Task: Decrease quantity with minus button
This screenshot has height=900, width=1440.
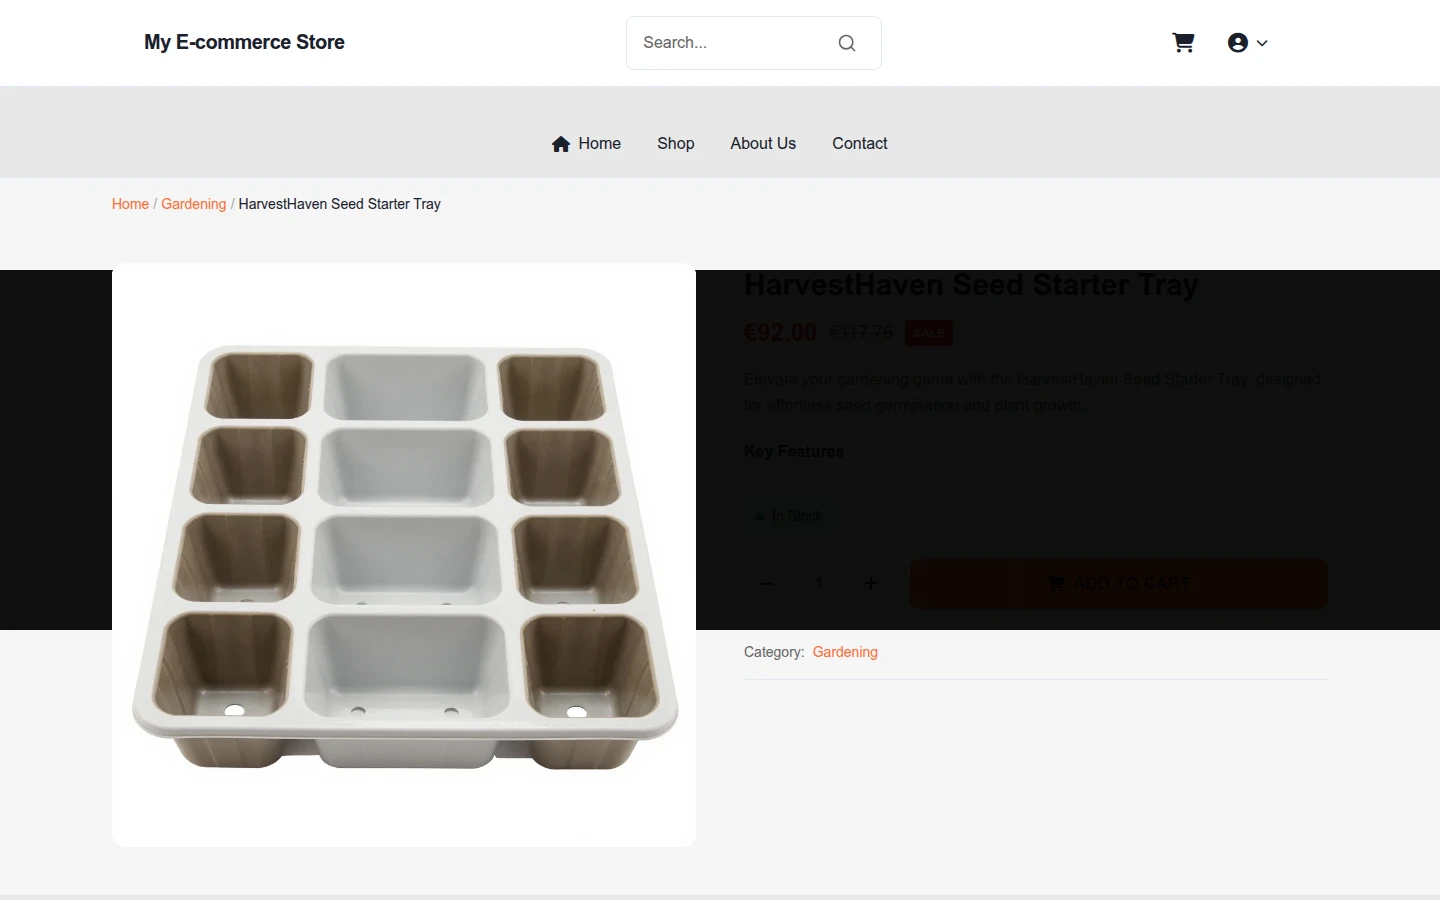Action: pos(766,584)
